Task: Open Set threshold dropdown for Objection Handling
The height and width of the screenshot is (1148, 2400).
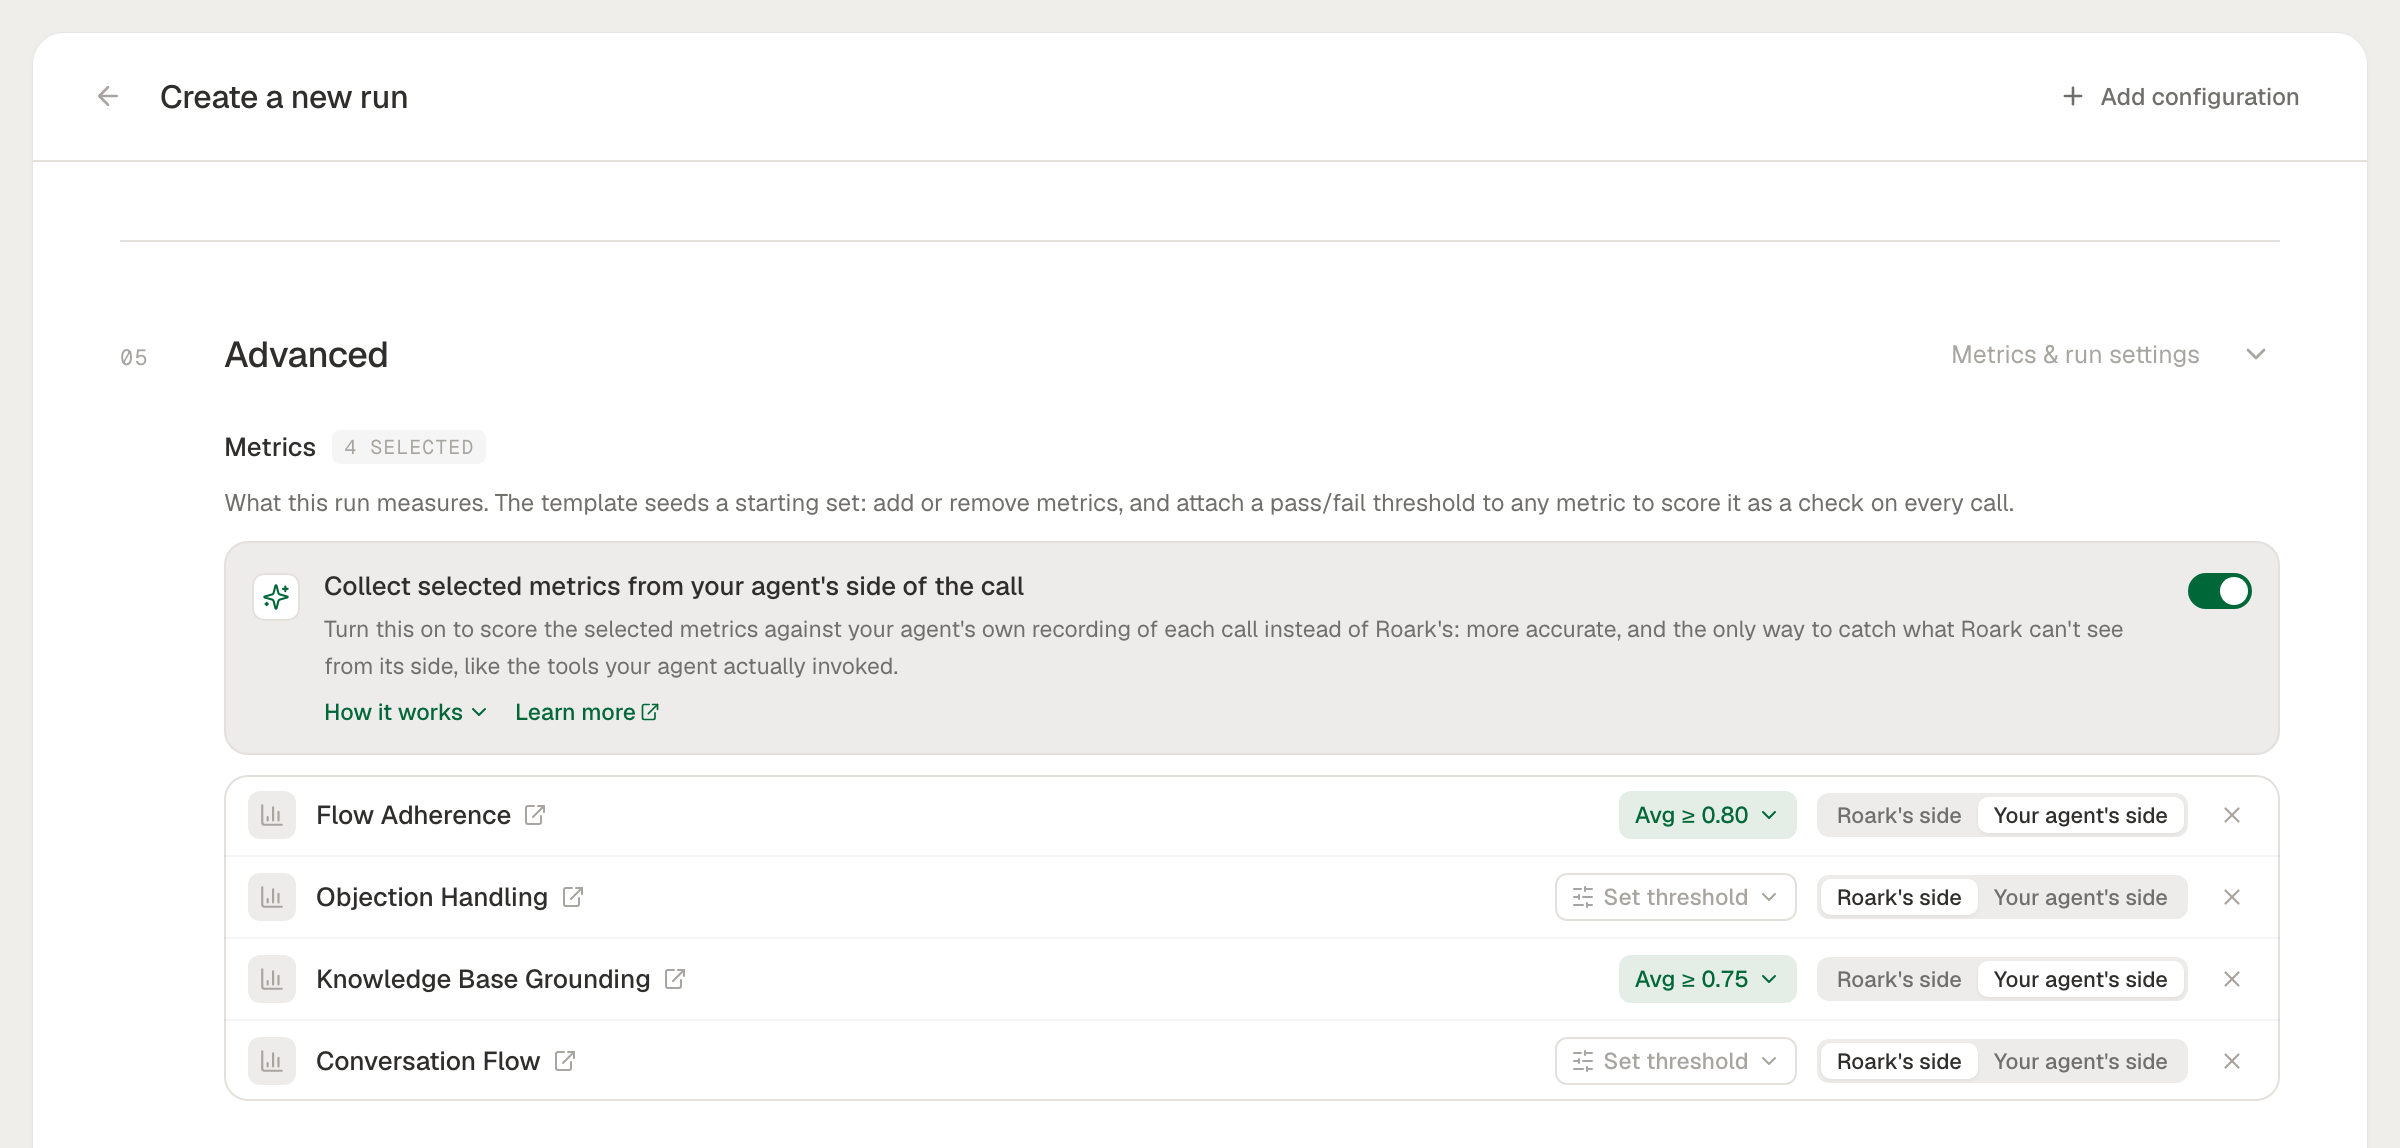Action: (x=1675, y=897)
